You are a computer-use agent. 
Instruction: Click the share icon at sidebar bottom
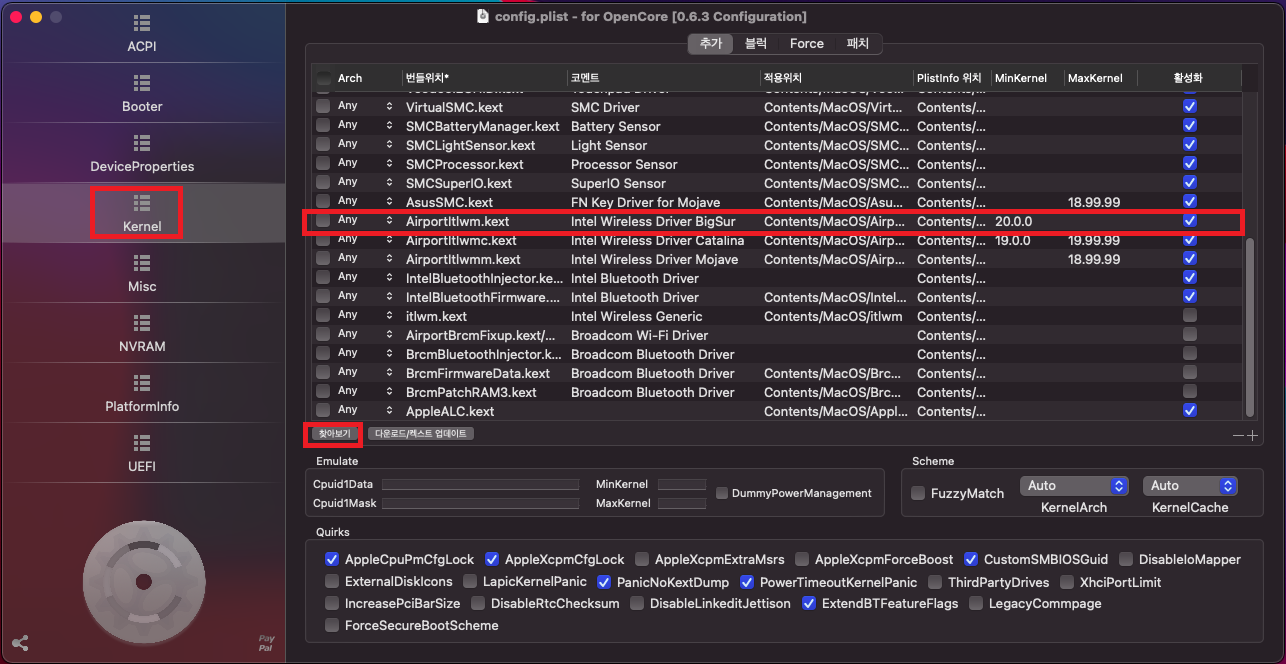20,643
